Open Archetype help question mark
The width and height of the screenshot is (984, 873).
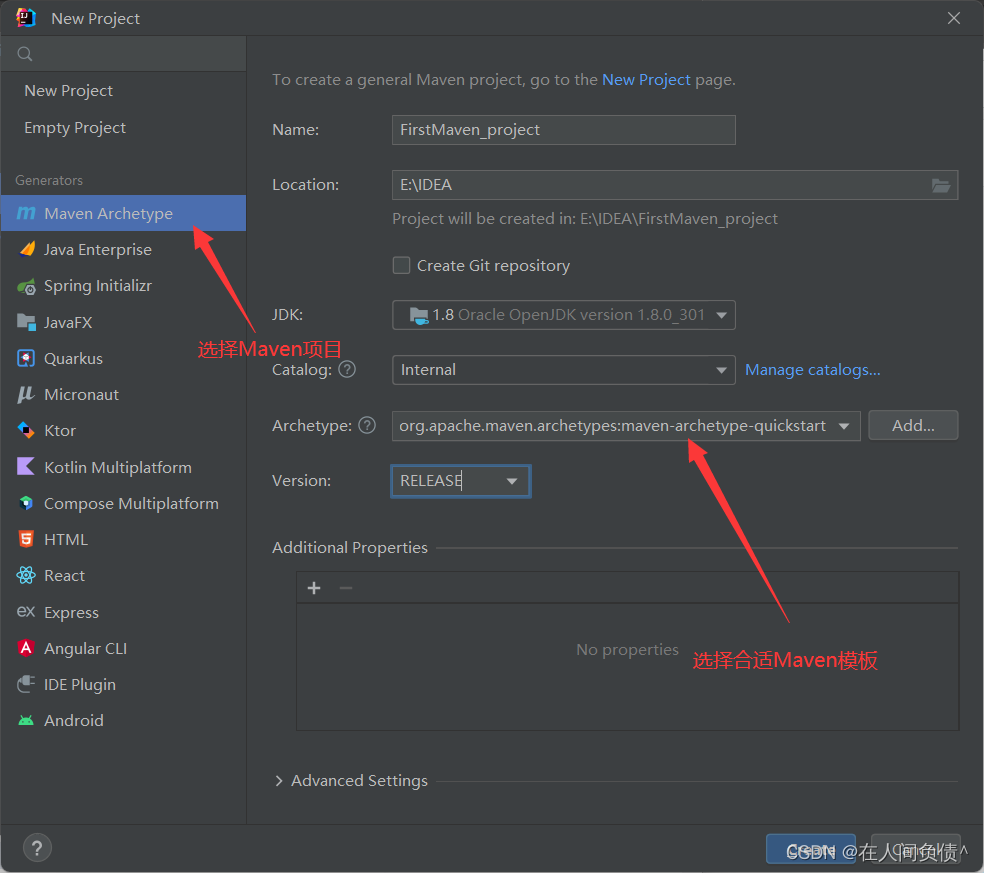367,426
